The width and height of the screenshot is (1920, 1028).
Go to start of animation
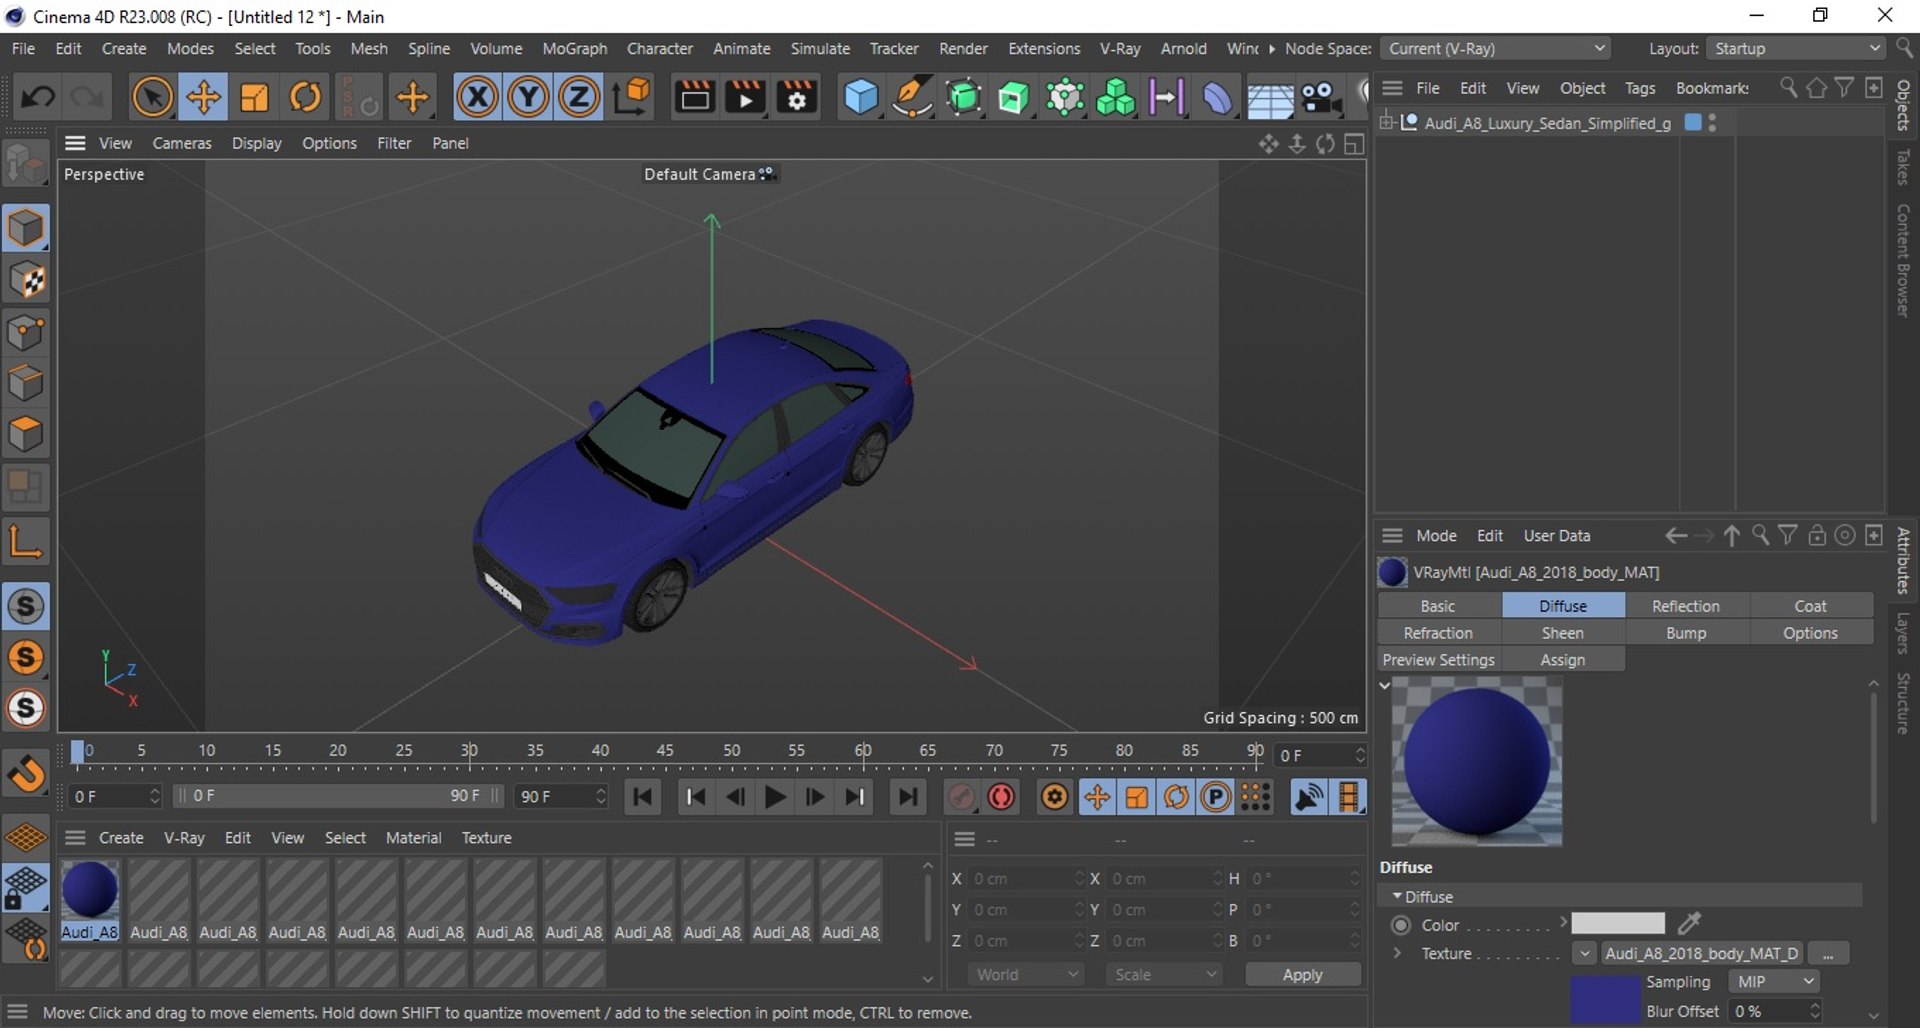click(x=642, y=797)
